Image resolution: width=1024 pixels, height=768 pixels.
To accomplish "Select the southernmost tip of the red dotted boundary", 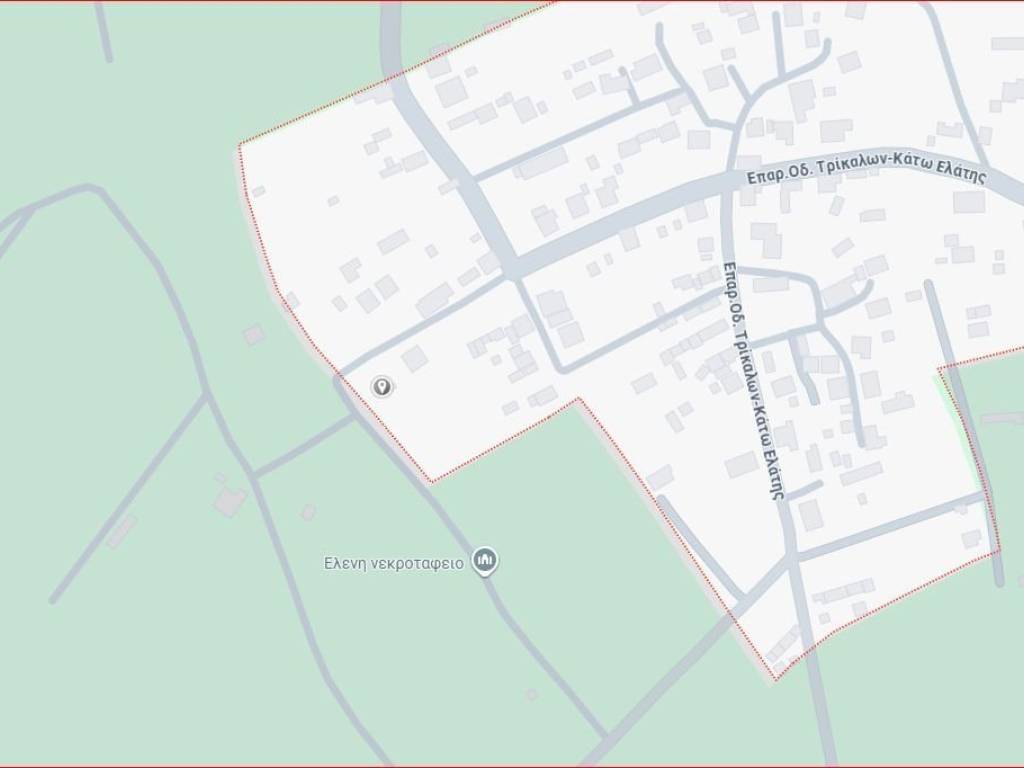I will (x=775, y=678).
